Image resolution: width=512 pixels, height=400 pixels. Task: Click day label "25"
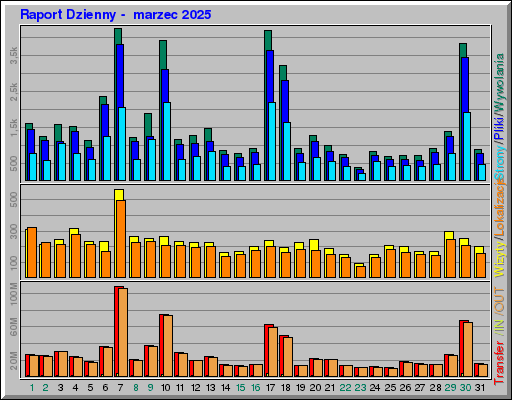coord(390,388)
